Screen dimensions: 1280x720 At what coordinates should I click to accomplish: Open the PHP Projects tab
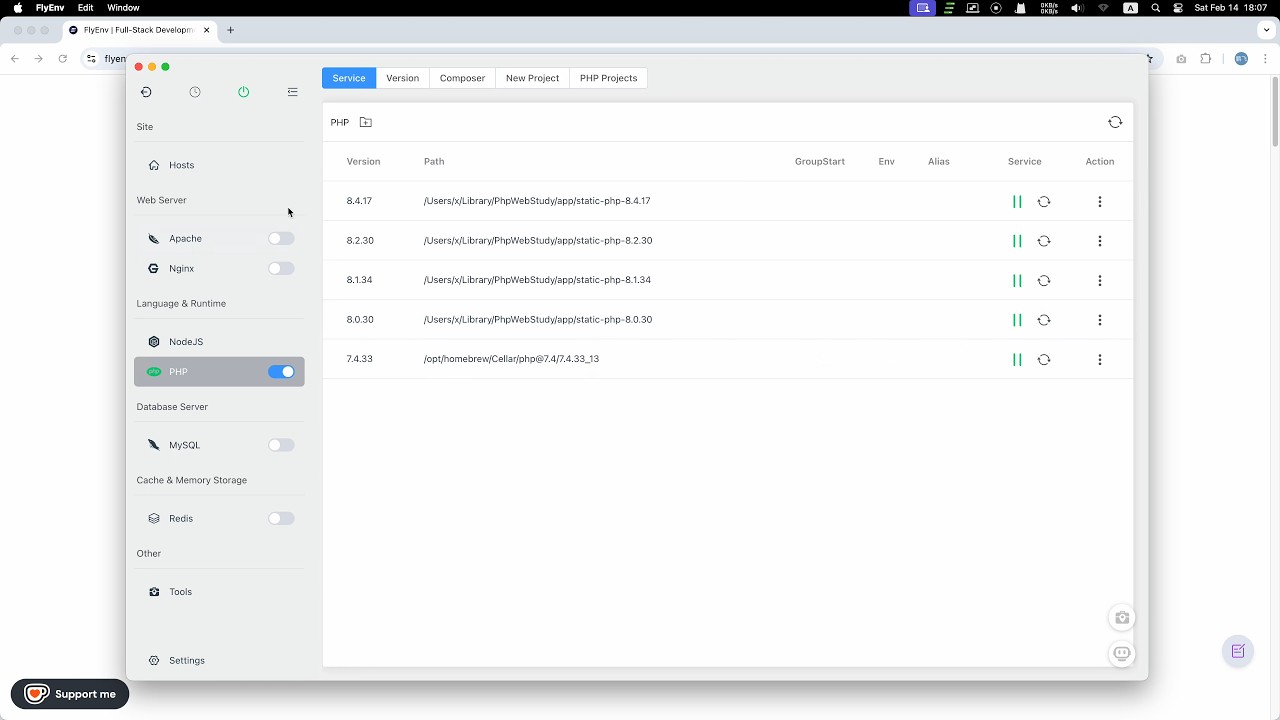pyautogui.click(x=608, y=78)
